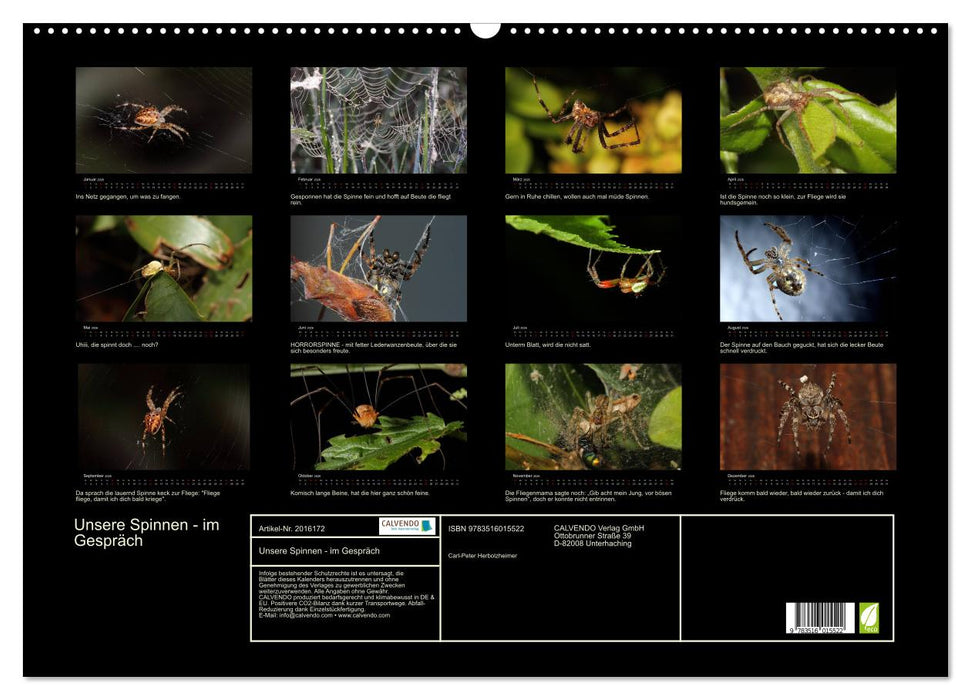
Task: Open the September spider photo
Action: tap(164, 416)
